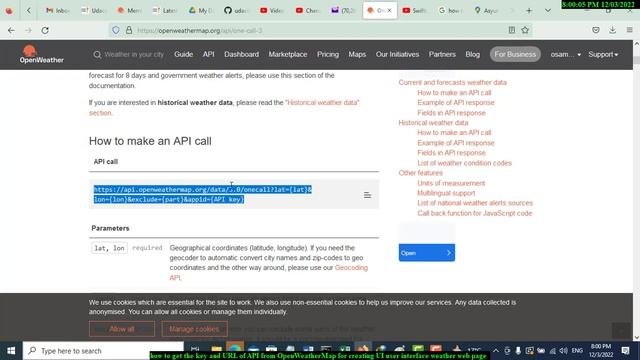Open List of national weather alerts sources
This screenshot has width=640, height=360.
click(x=475, y=203)
